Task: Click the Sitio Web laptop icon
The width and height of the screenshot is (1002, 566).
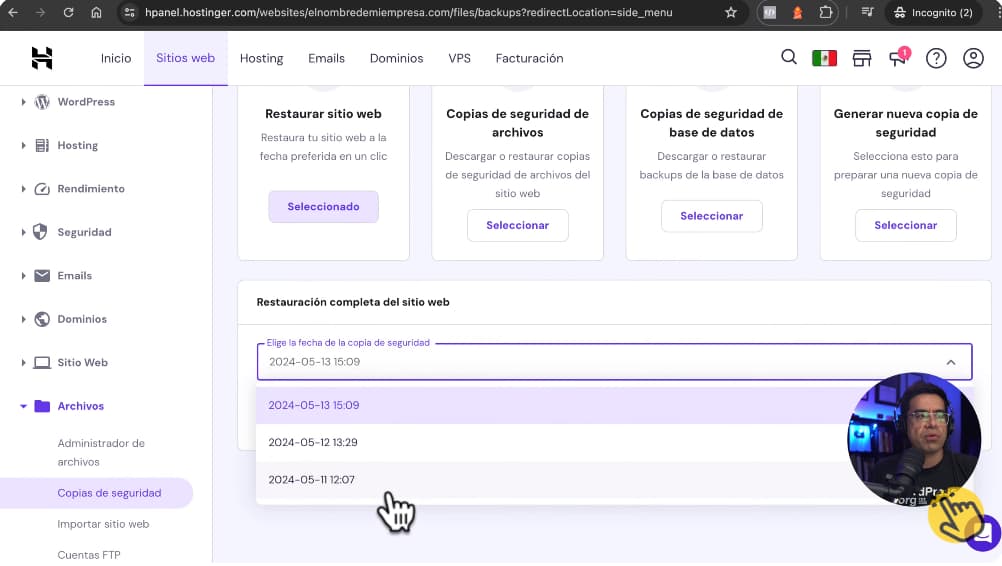Action: coord(42,362)
